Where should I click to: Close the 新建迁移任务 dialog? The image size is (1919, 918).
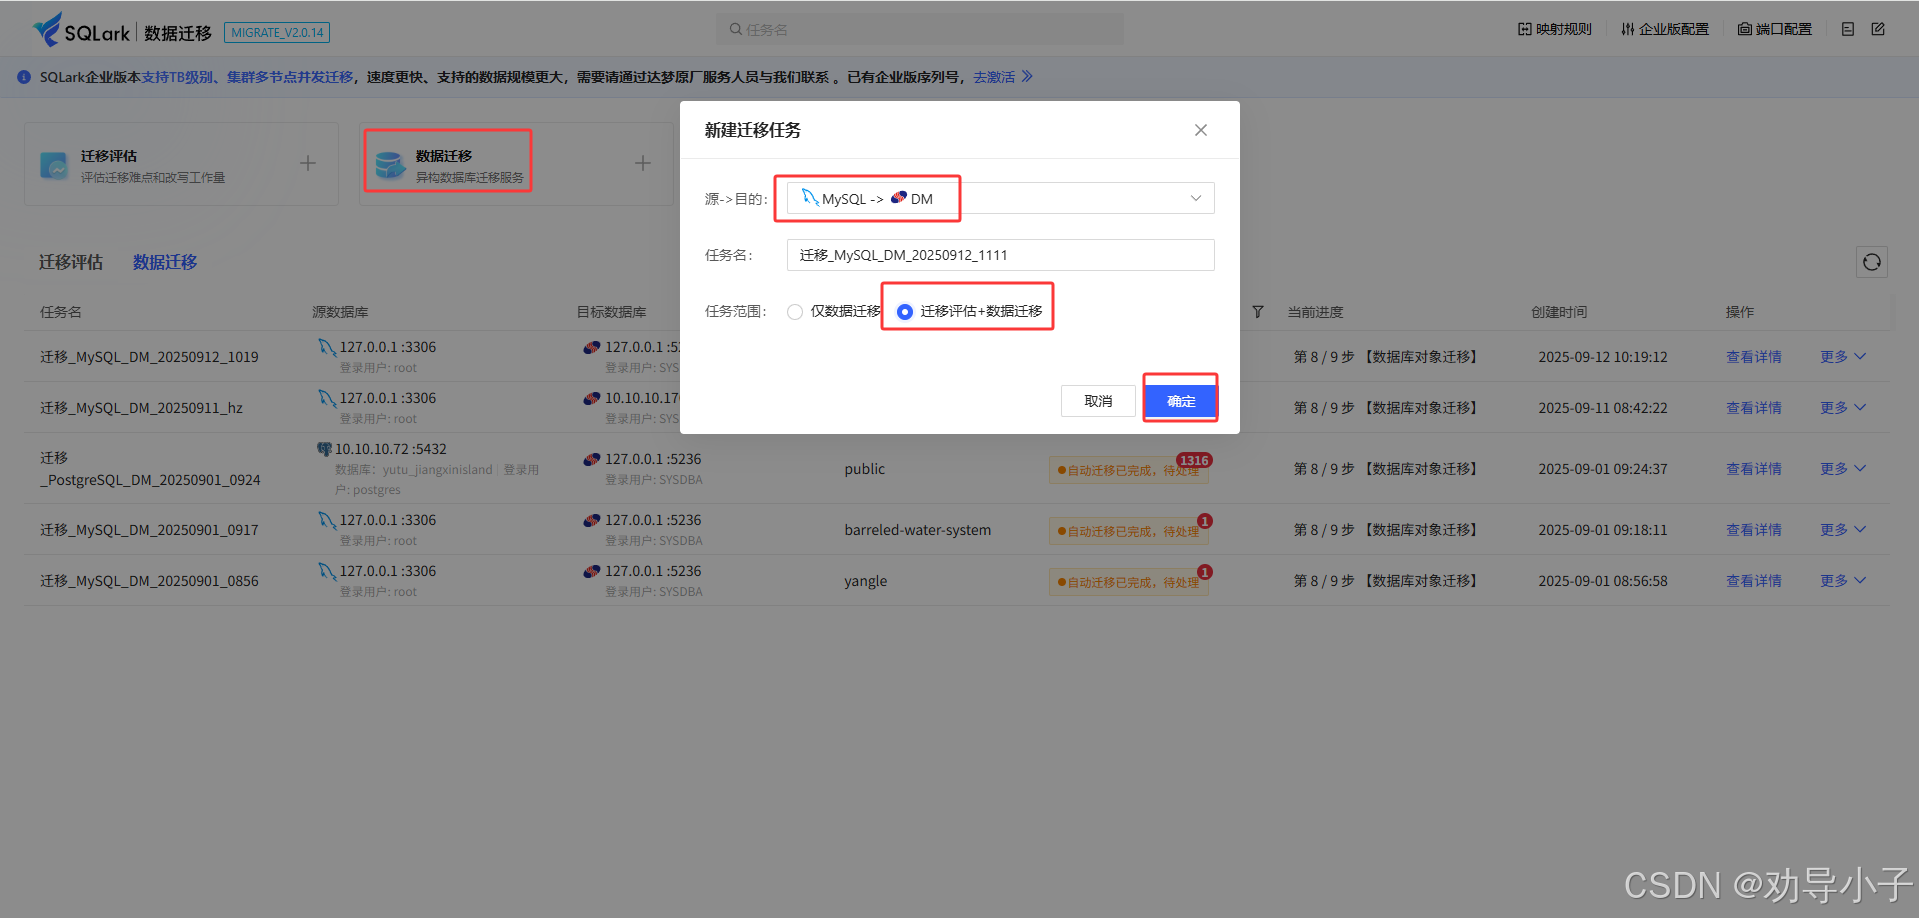click(x=1201, y=130)
